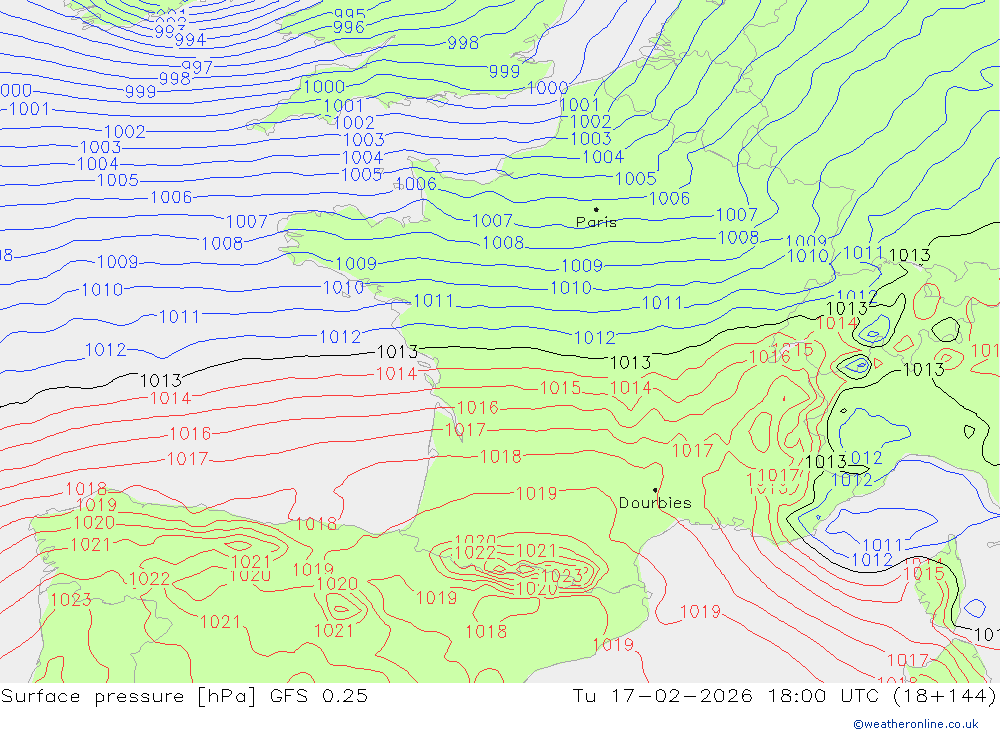This screenshot has width=1000, height=733.
Task: Click the Dourbies location label
Action: pyautogui.click(x=655, y=503)
